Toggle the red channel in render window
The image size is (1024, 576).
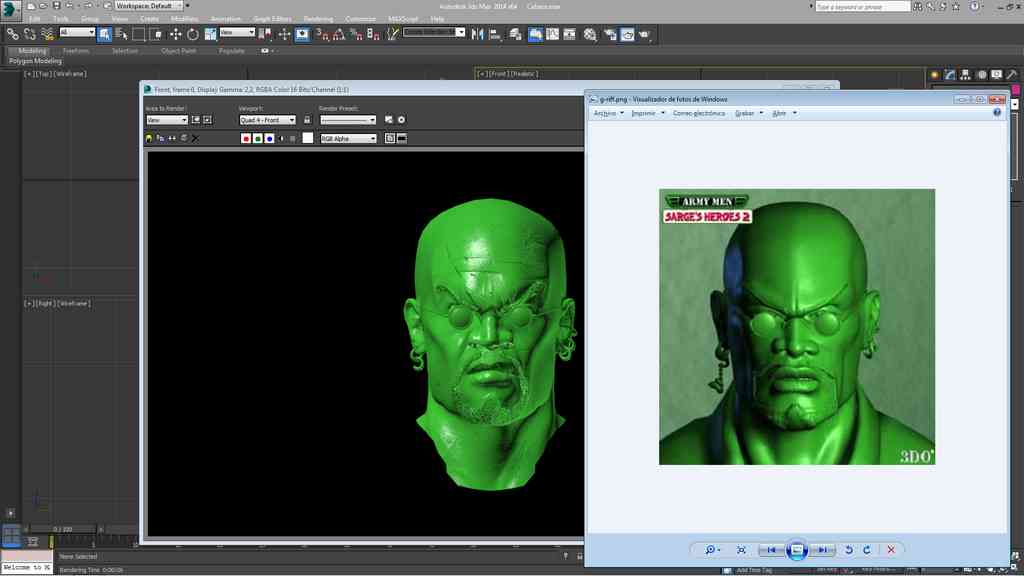(246, 139)
